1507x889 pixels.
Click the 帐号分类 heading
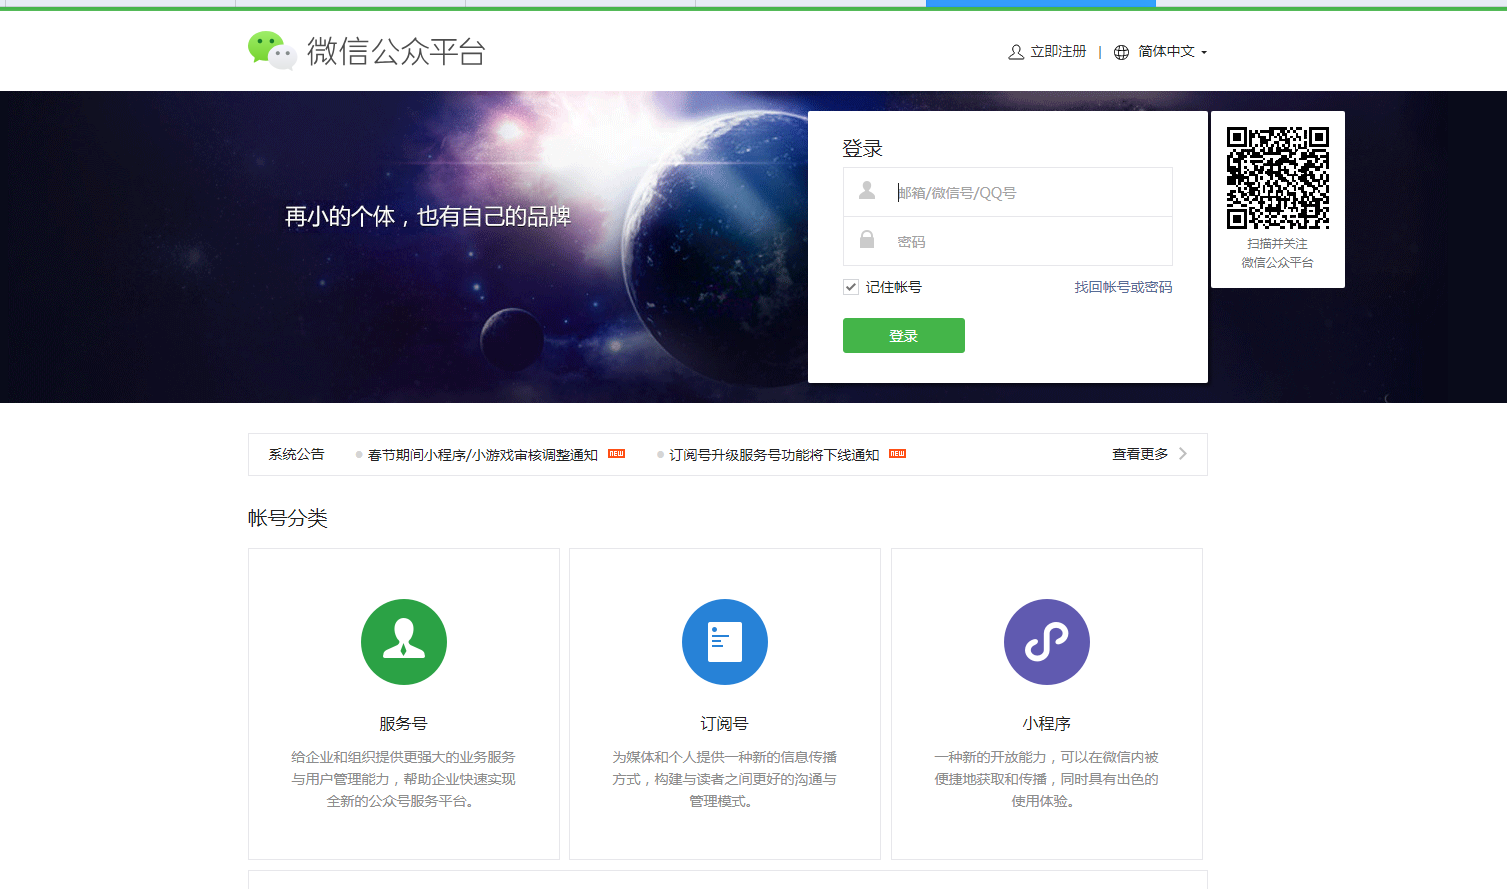[x=288, y=518]
